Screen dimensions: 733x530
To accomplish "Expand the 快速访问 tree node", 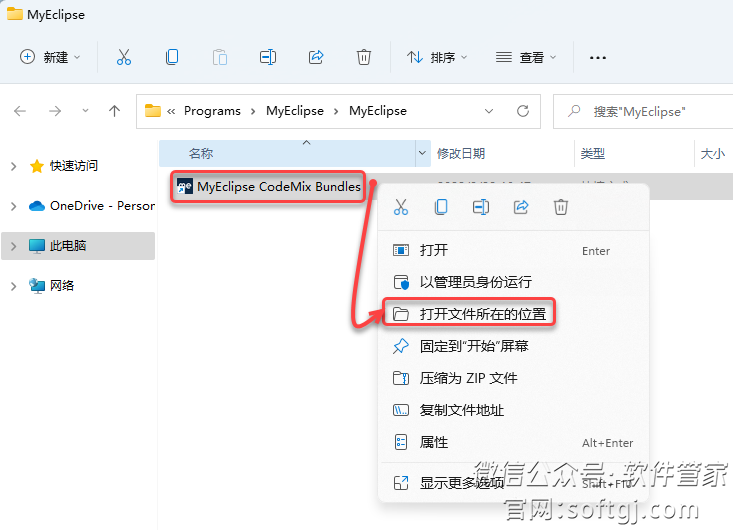I will (x=14, y=166).
